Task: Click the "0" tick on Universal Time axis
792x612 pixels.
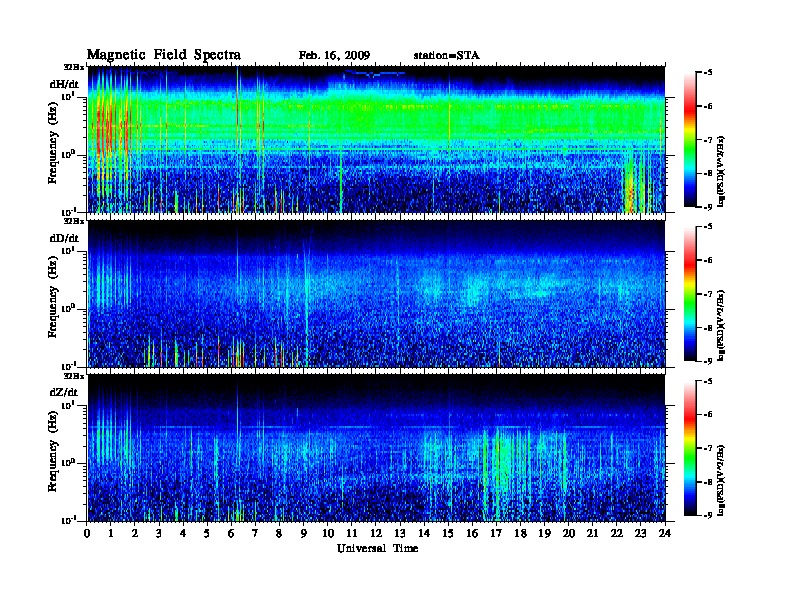Action: click(88, 533)
